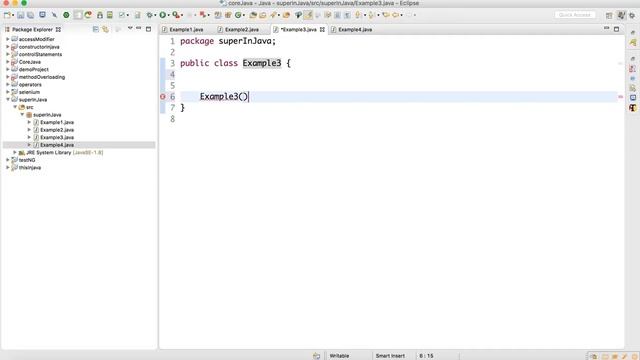Select Example2.java in Package Explorer
Screen dimensions: 640x360
(57, 130)
